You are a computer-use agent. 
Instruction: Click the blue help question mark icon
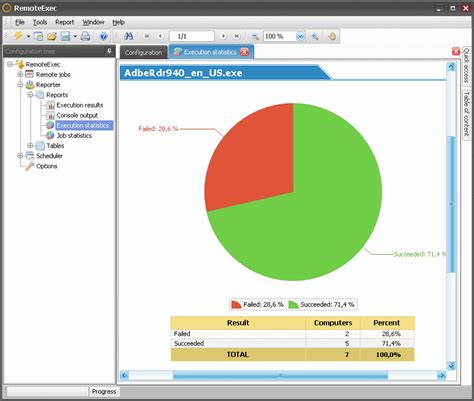104,36
